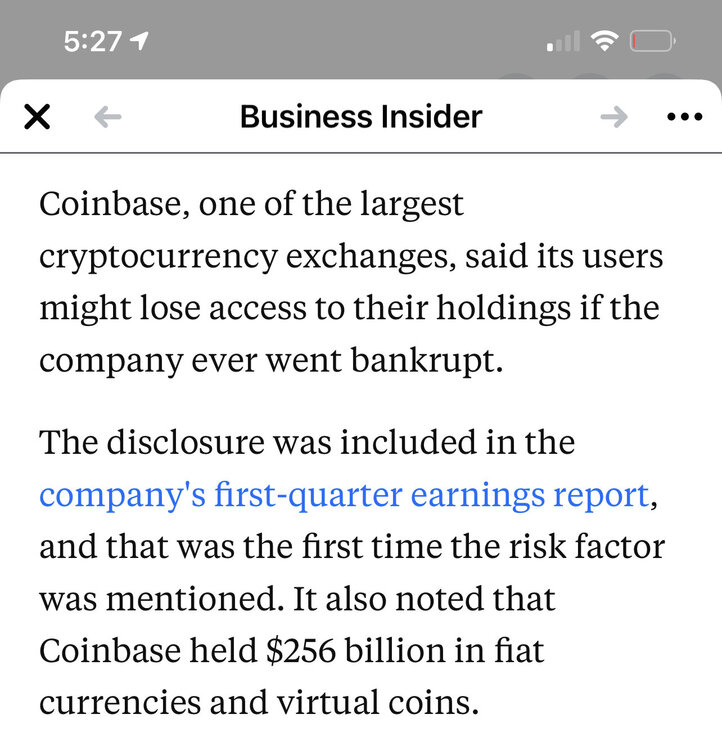Image resolution: width=722 pixels, height=750 pixels.
Task: Open the company's first-quarter earnings report link
Action: [x=344, y=494]
